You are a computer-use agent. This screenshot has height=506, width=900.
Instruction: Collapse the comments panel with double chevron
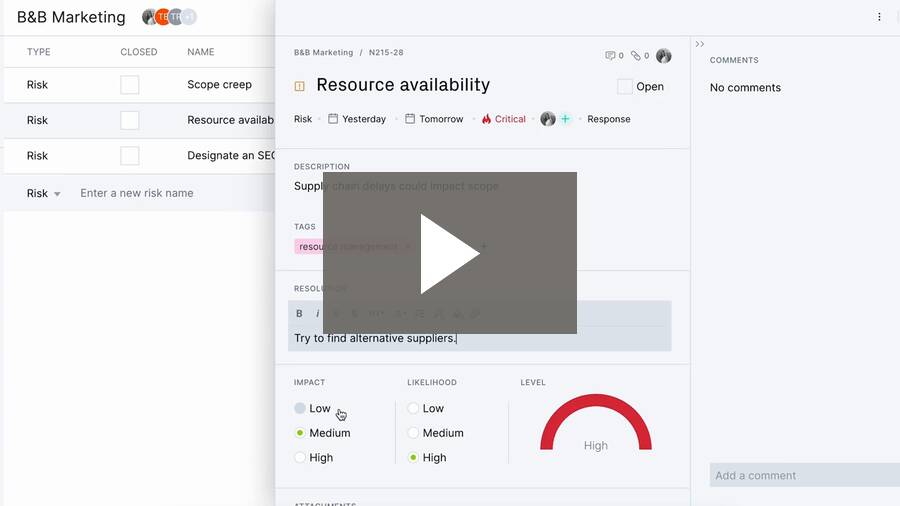click(700, 44)
